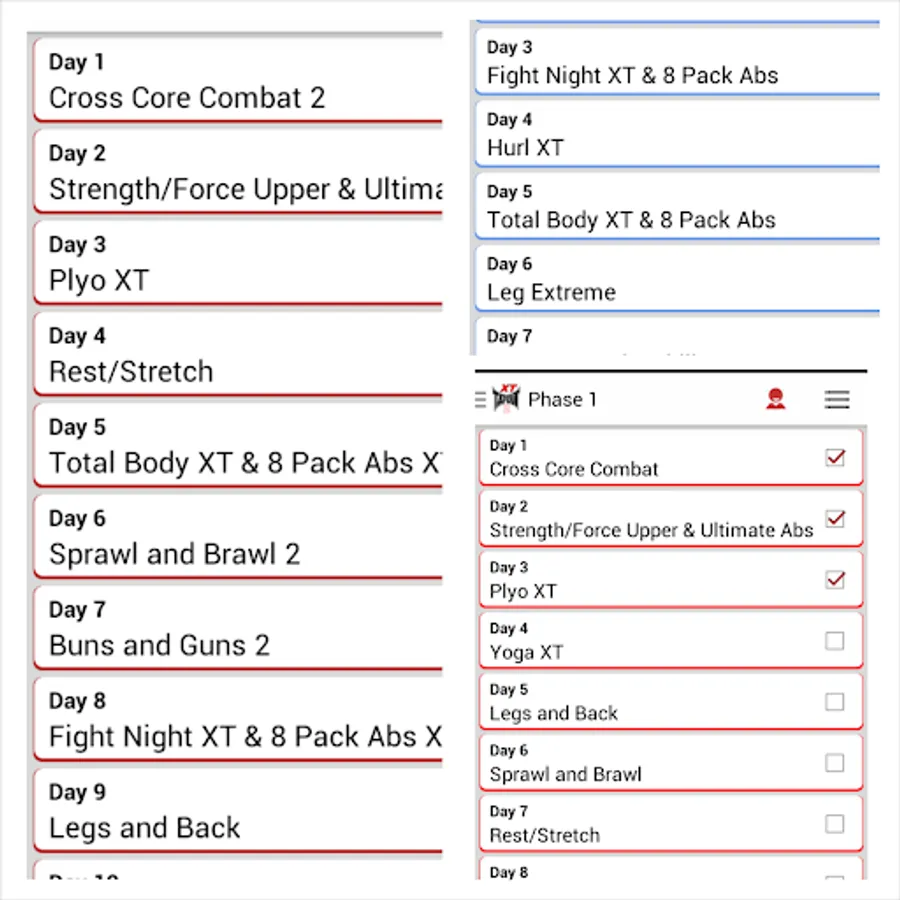Check the Day 4 Yoga XT checkbox
Image resolution: width=900 pixels, height=900 pixels.
835,641
